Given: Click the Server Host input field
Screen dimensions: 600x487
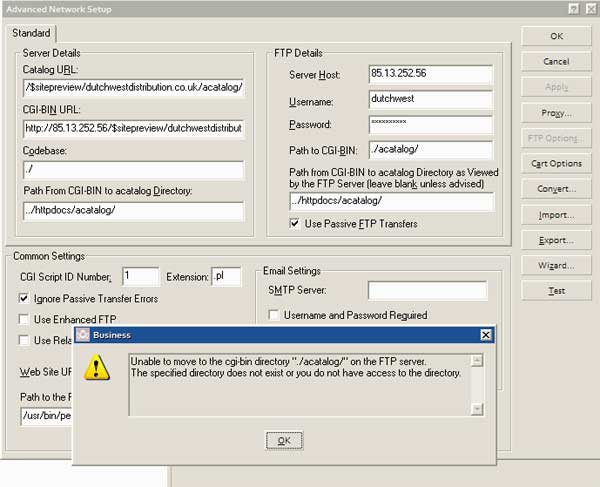Looking at the screenshot, I should point(430,75).
